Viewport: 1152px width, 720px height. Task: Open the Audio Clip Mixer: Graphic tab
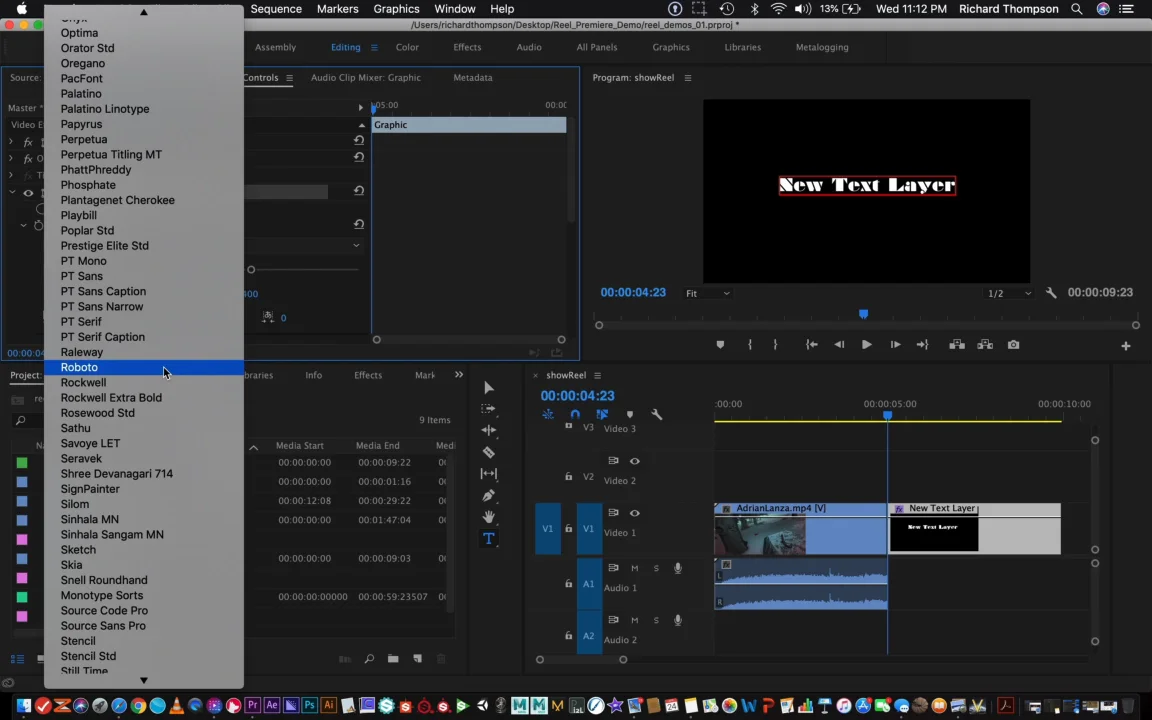tap(365, 77)
